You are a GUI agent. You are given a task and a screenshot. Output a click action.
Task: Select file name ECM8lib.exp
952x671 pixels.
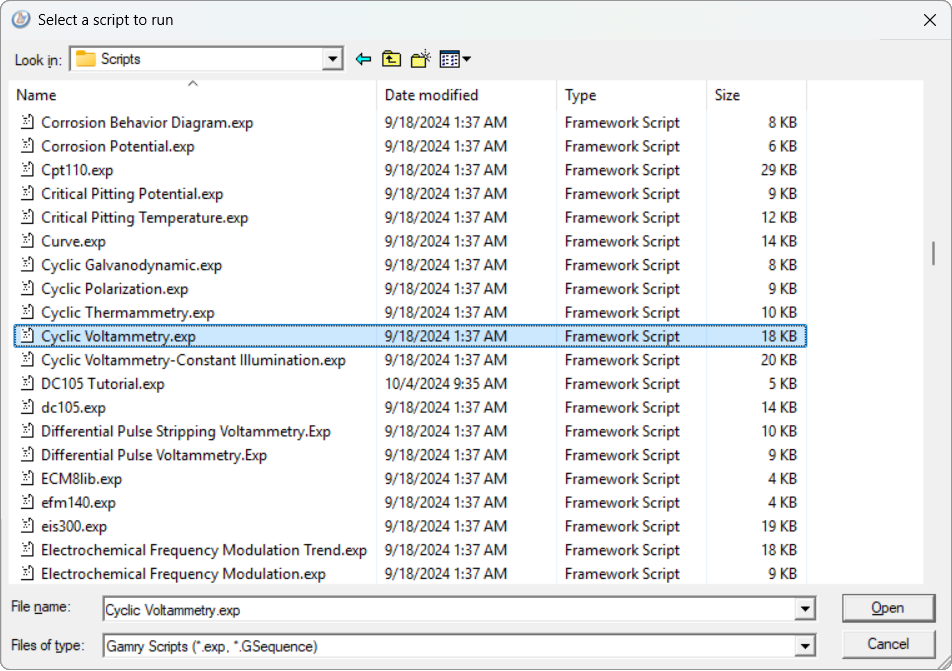tap(81, 479)
